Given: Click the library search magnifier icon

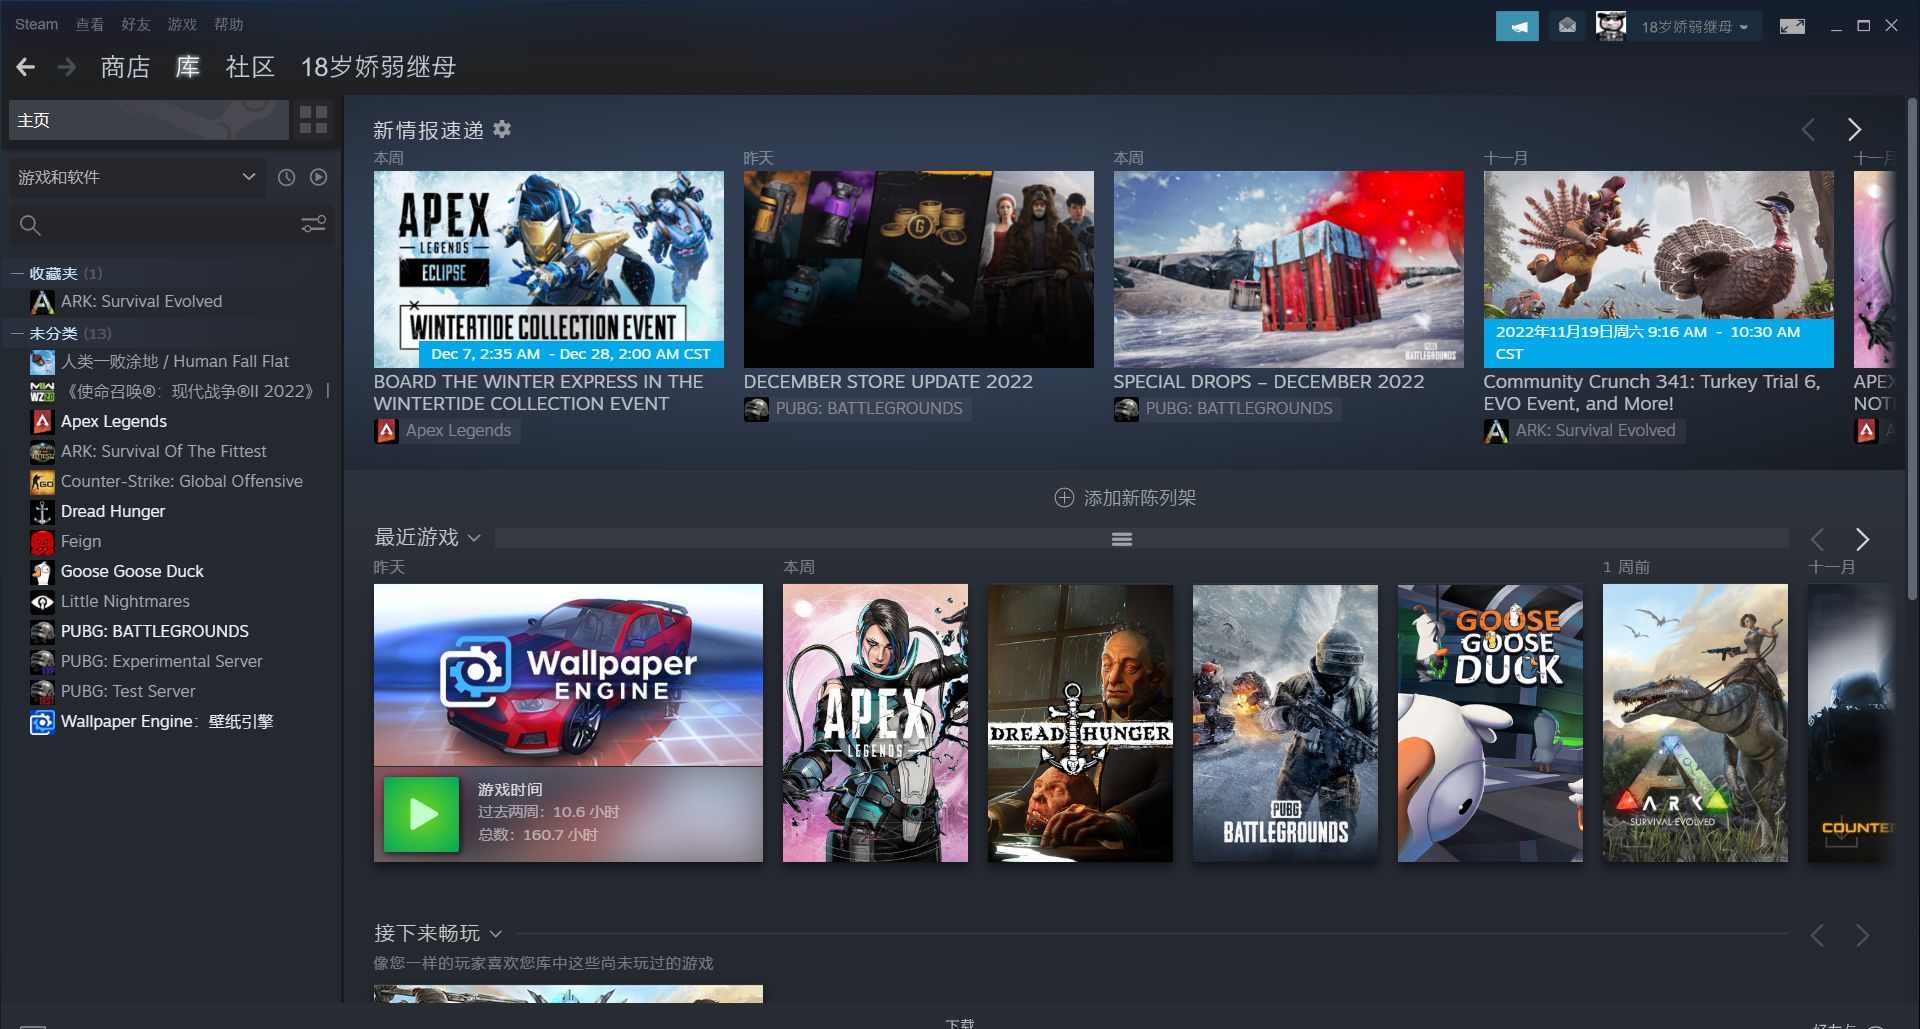Looking at the screenshot, I should point(31,225).
